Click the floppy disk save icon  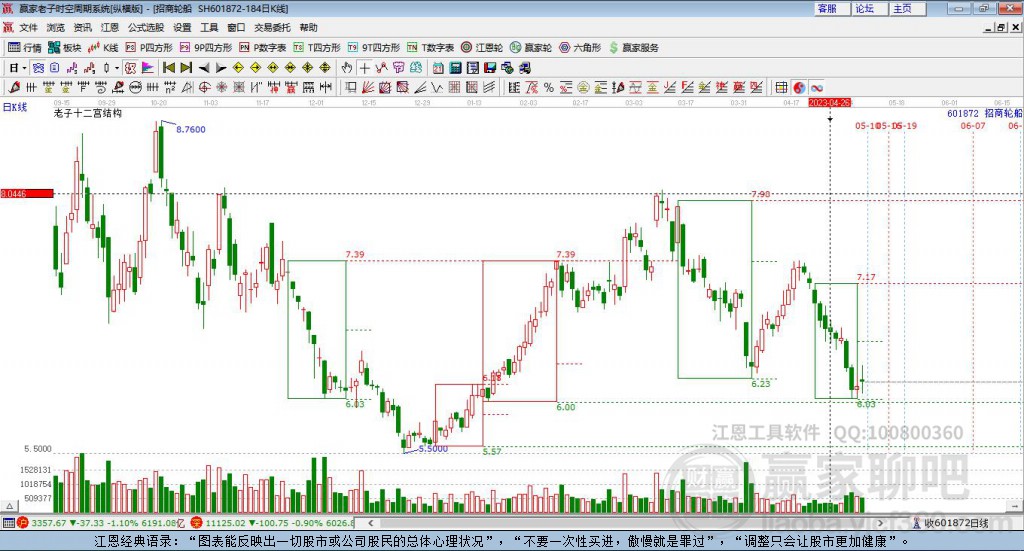point(490,68)
